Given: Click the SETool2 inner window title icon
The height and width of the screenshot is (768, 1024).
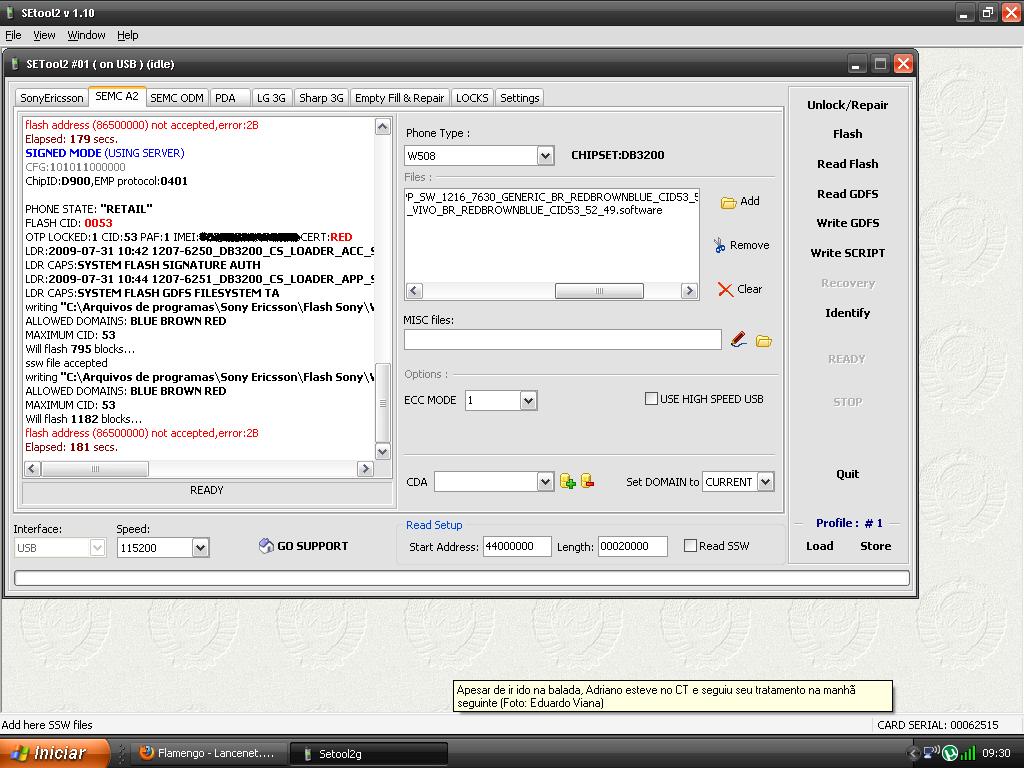Looking at the screenshot, I should click(15, 64).
